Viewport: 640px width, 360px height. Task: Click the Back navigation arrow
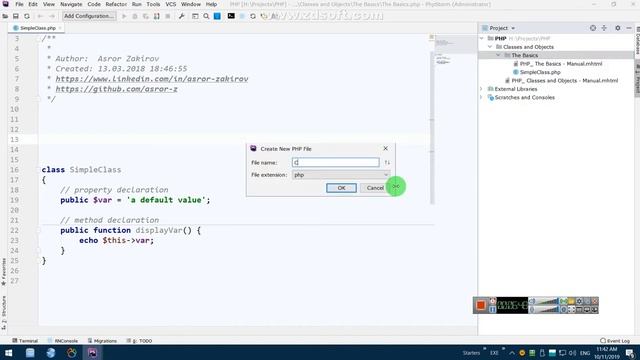point(40,16)
